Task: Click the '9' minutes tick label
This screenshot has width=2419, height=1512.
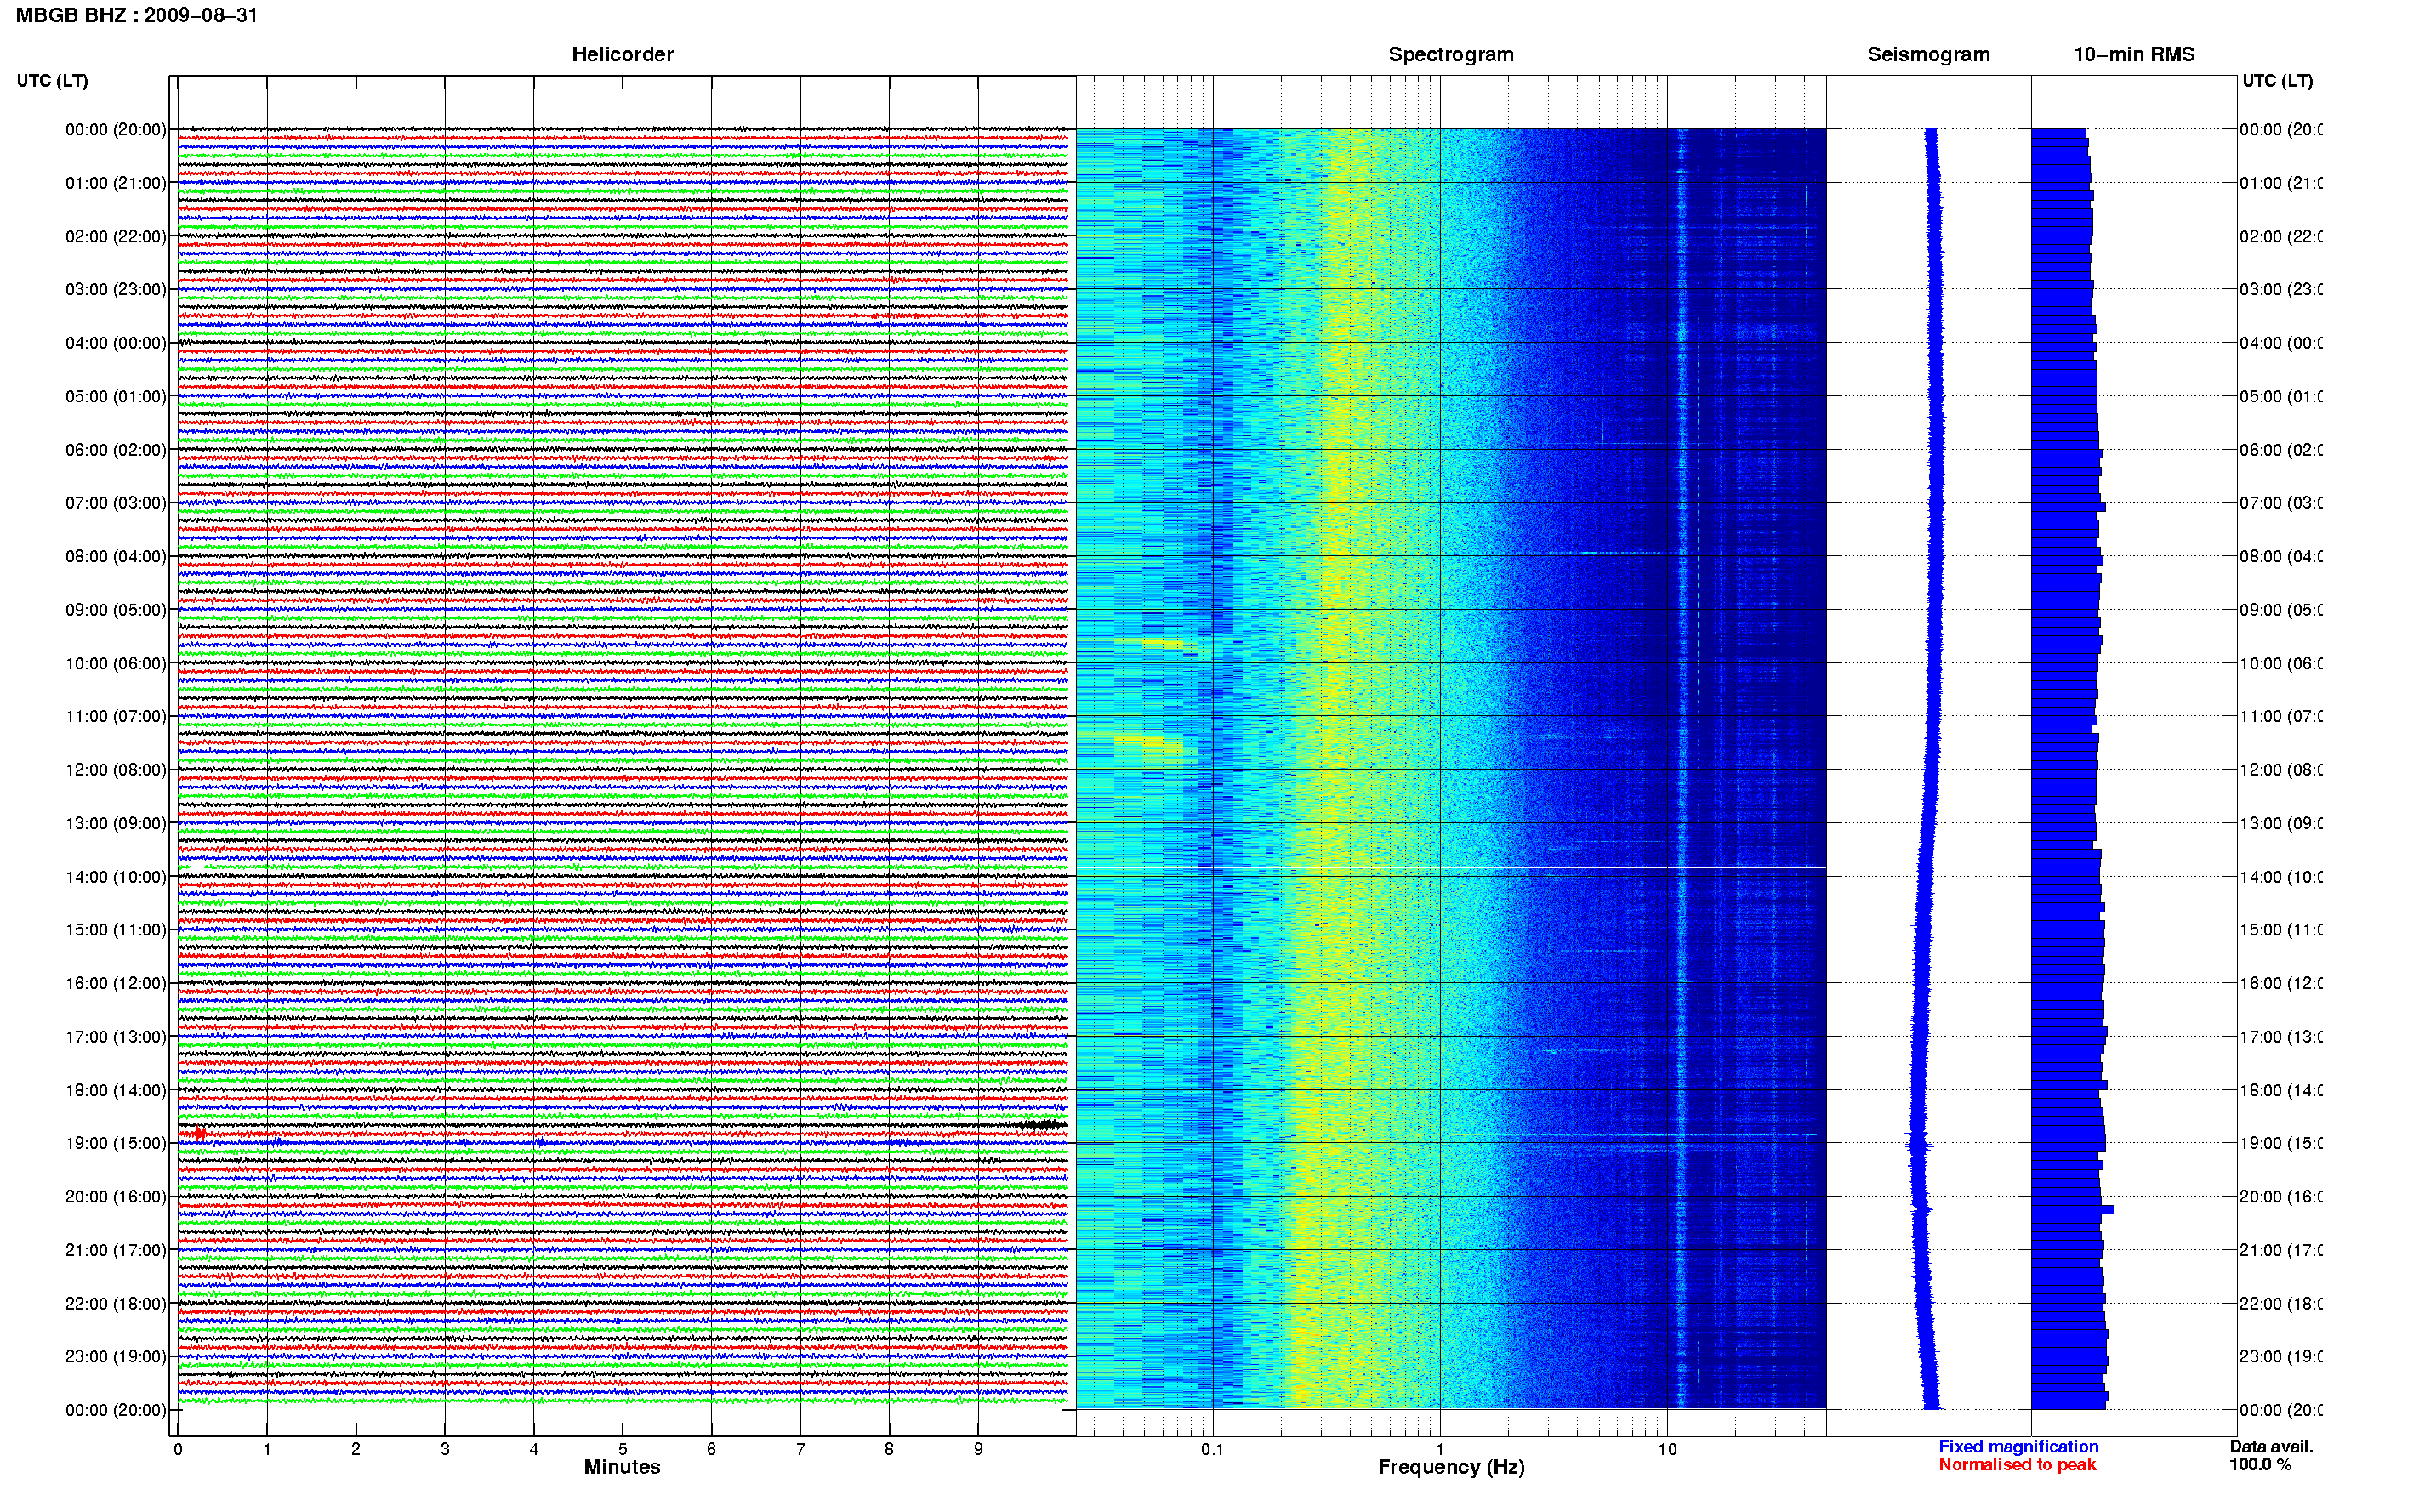Action: click(978, 1449)
